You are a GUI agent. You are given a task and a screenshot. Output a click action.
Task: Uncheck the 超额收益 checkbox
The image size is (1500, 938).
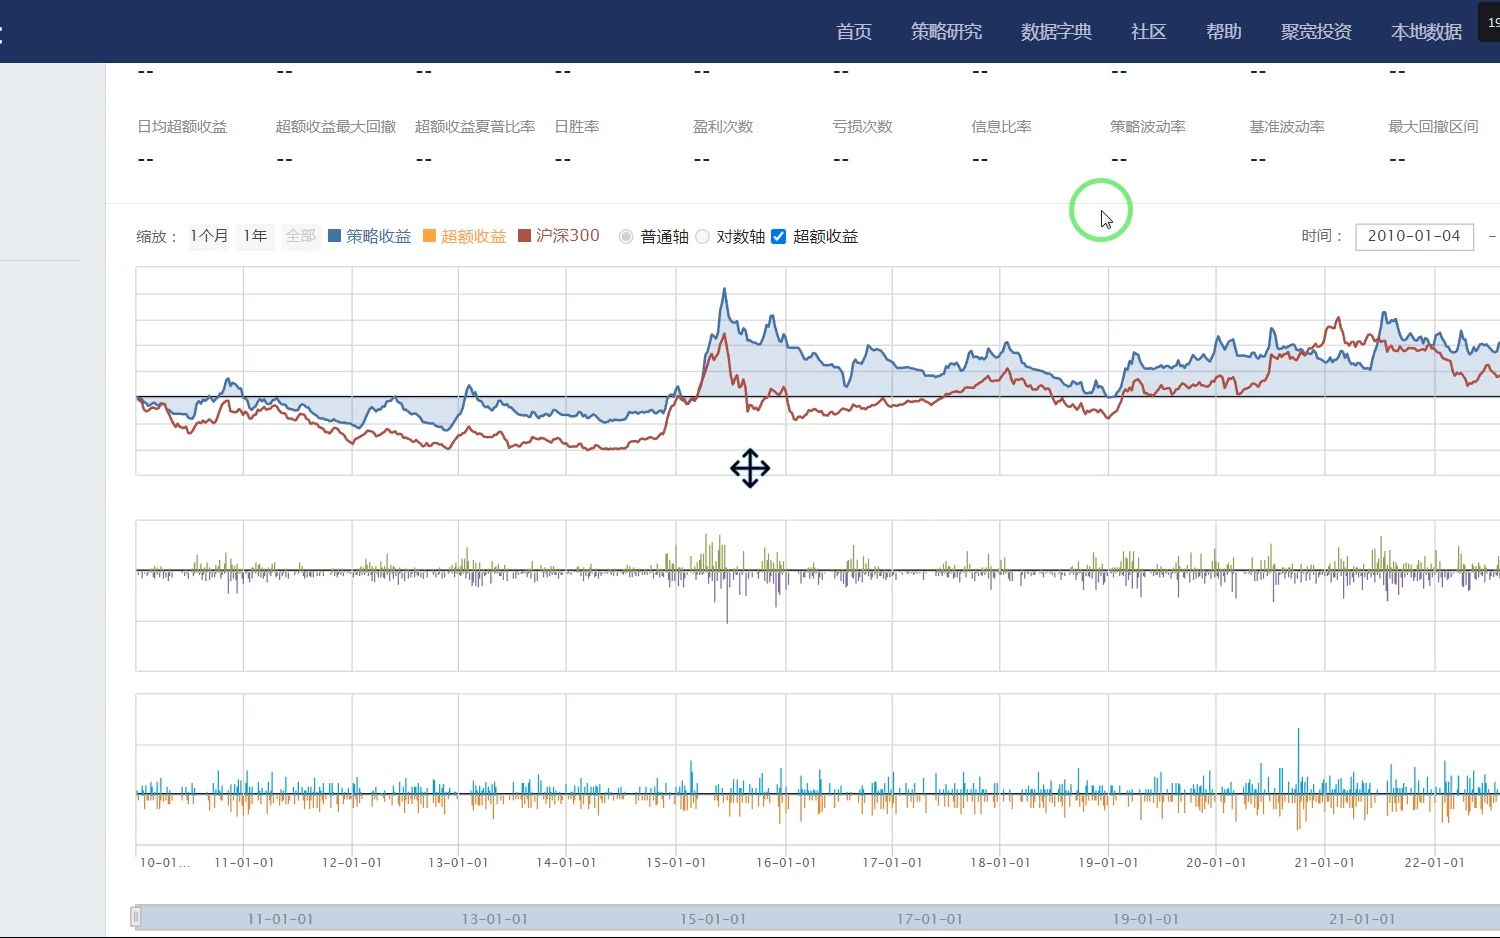click(x=778, y=237)
